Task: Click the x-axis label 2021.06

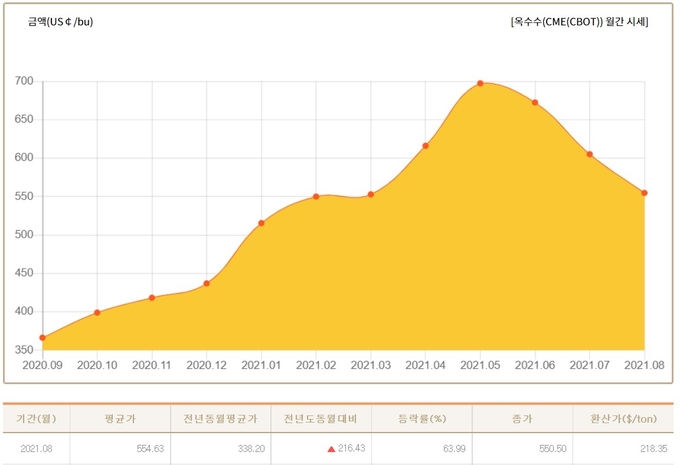Action: point(535,365)
